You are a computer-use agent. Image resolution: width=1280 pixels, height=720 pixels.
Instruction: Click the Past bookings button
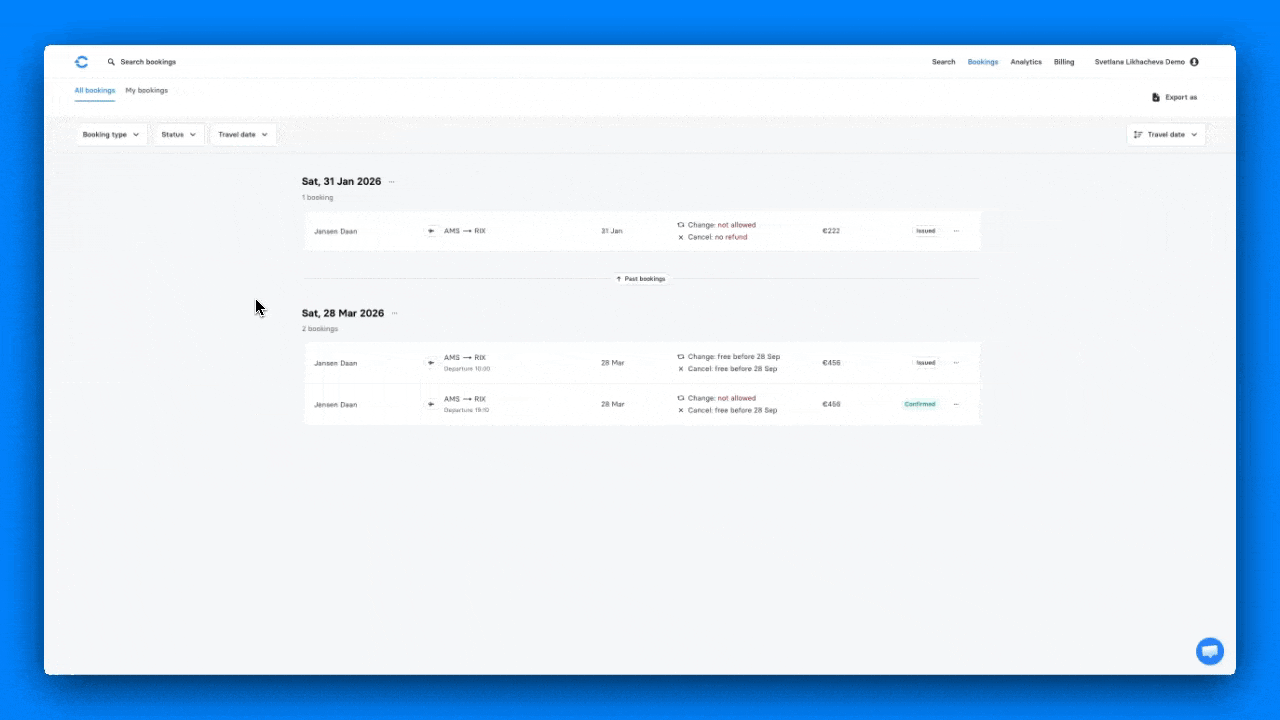641,279
